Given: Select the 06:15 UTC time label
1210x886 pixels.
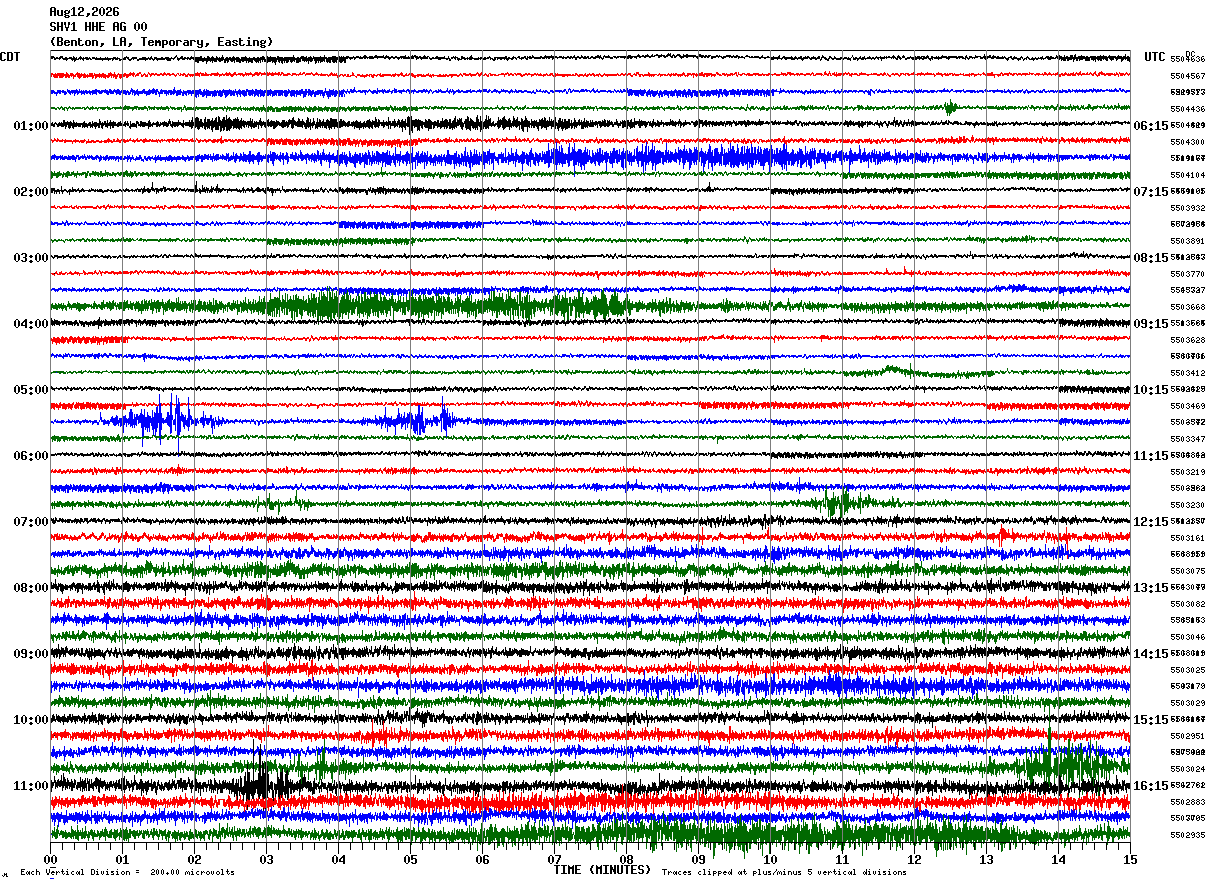Looking at the screenshot, I should [1150, 126].
